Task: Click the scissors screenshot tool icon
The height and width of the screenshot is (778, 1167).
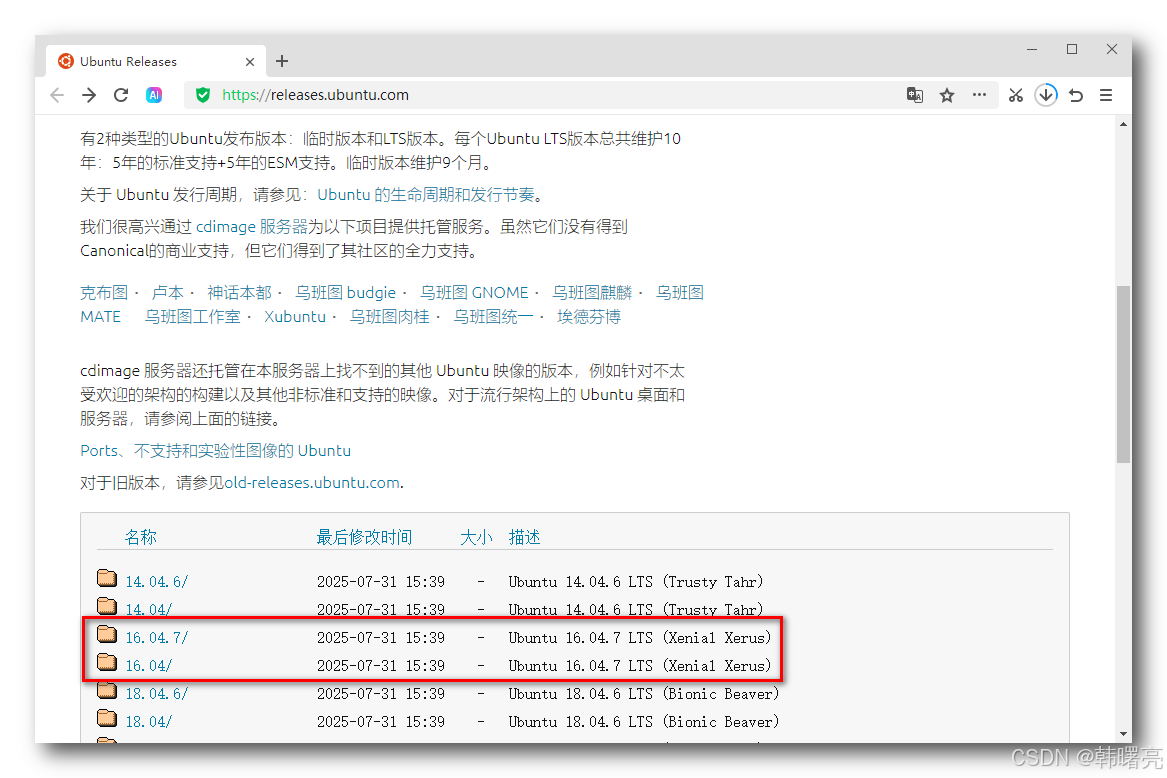Action: coord(1016,95)
